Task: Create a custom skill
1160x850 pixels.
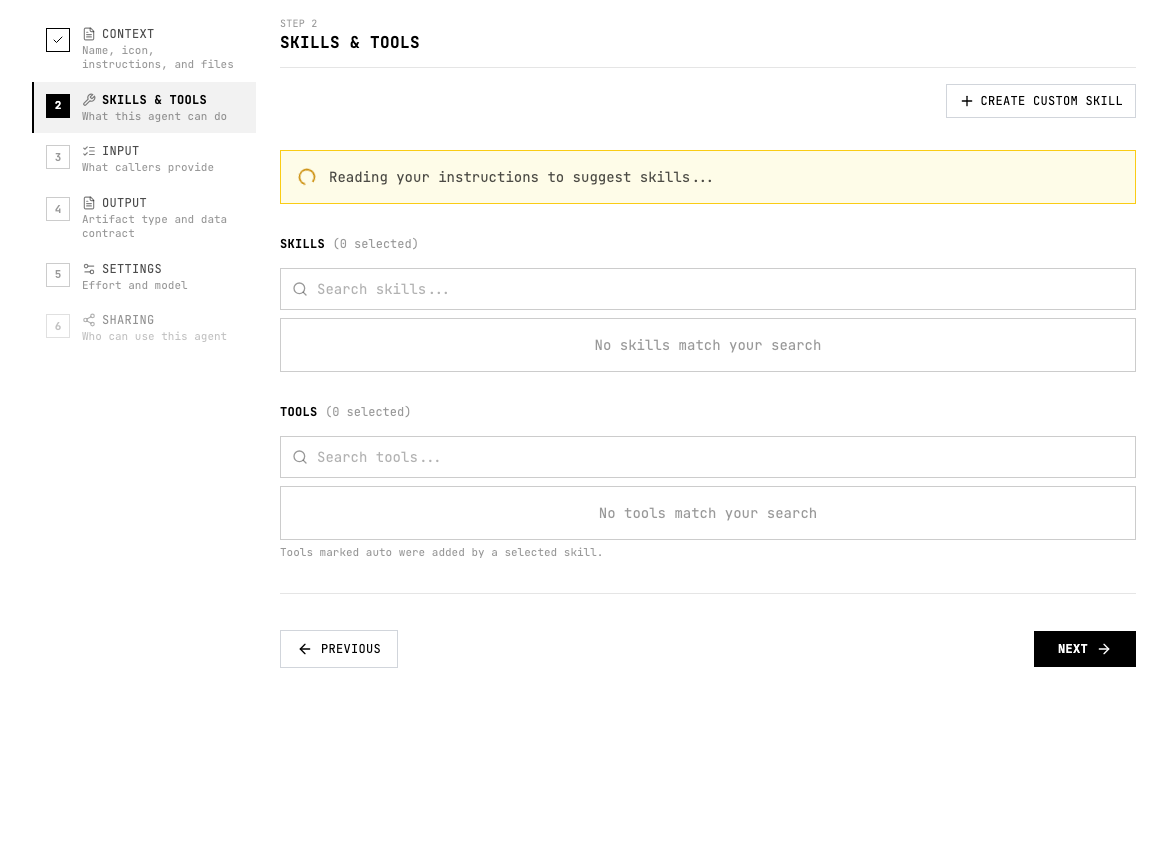Action: 1040,101
